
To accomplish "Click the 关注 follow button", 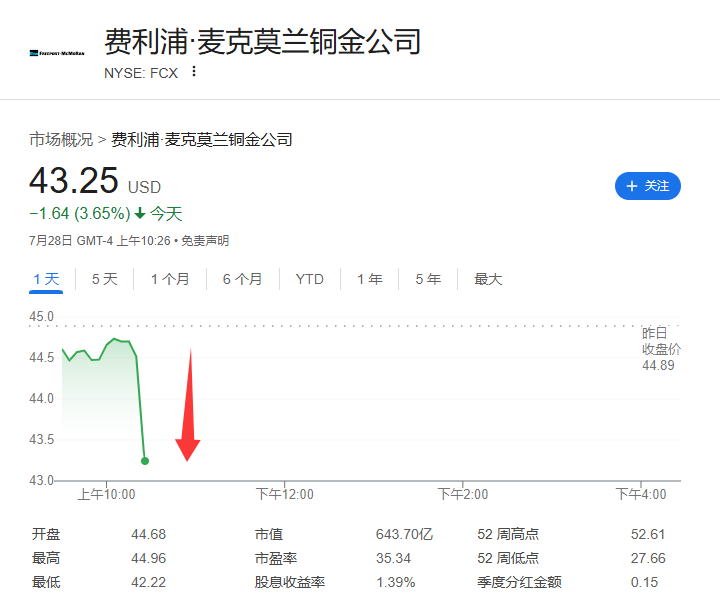I will [647, 186].
